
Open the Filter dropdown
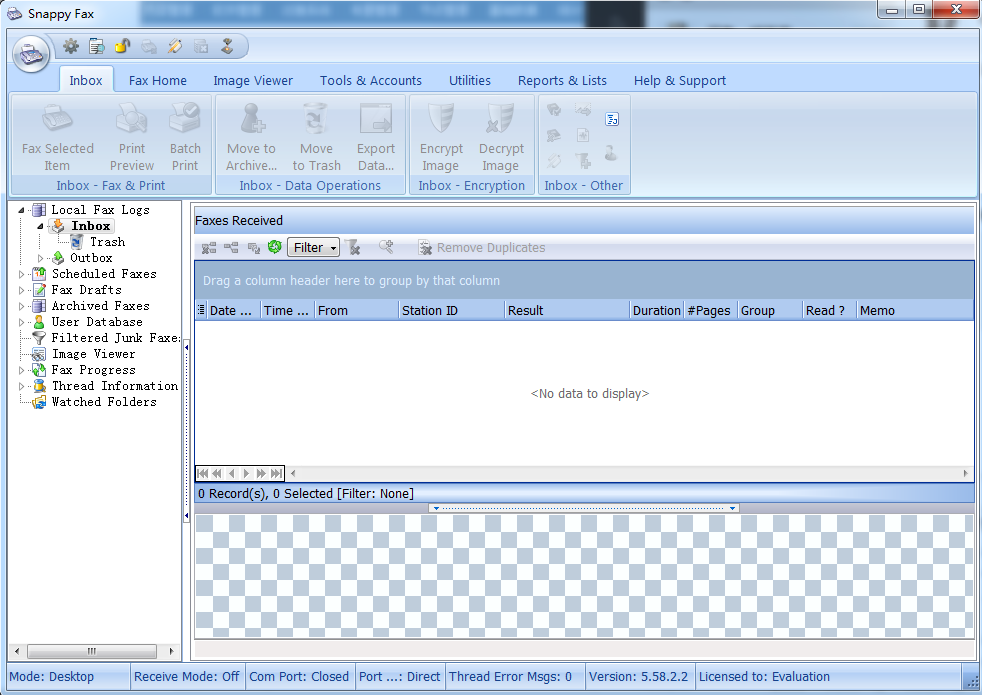point(313,248)
